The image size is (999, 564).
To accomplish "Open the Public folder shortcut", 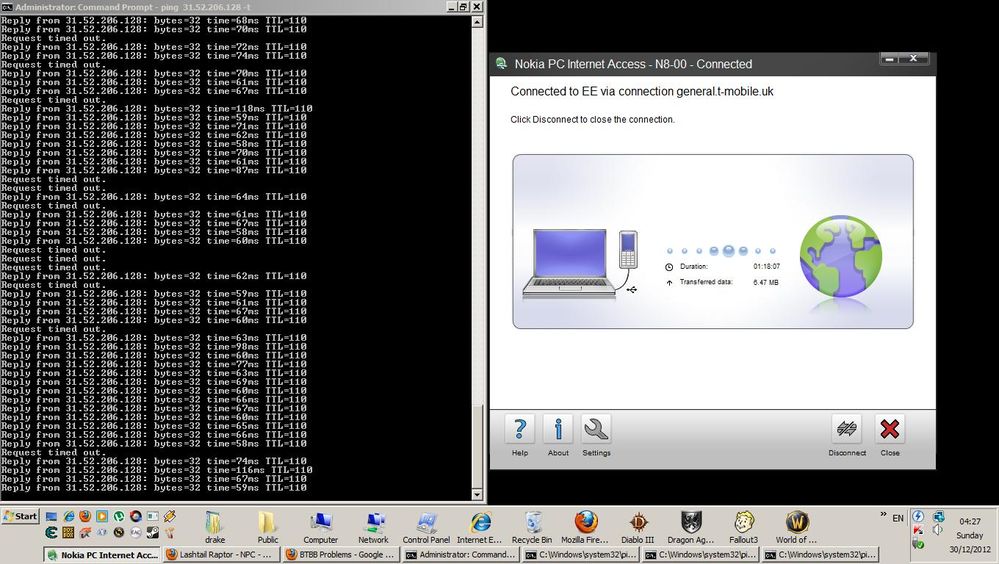I will coord(268,528).
